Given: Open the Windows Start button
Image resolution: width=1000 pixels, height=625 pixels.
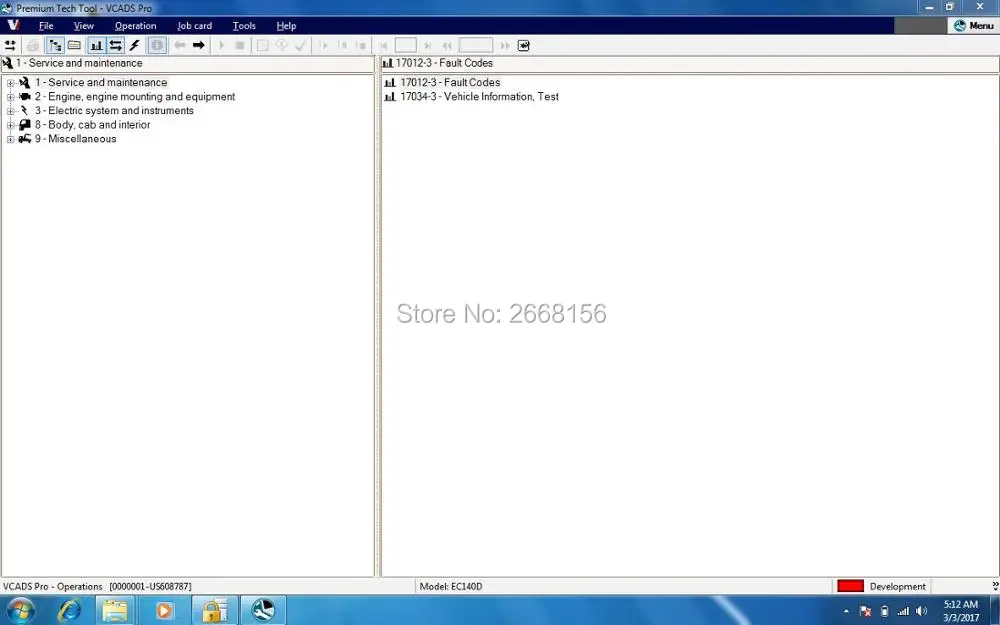Looking at the screenshot, I should click(x=19, y=610).
